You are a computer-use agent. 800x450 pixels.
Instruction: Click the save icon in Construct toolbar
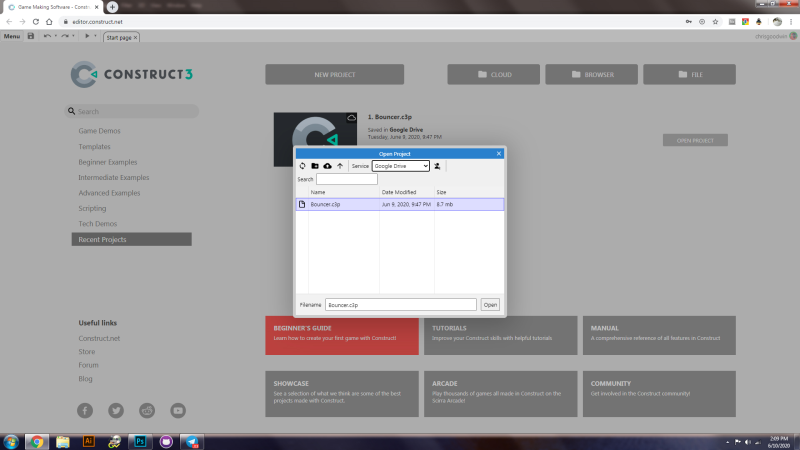pyautogui.click(x=31, y=36)
